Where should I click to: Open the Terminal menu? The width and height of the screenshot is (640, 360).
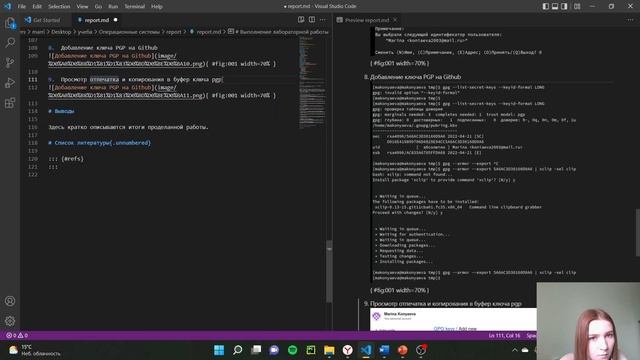pos(135,7)
